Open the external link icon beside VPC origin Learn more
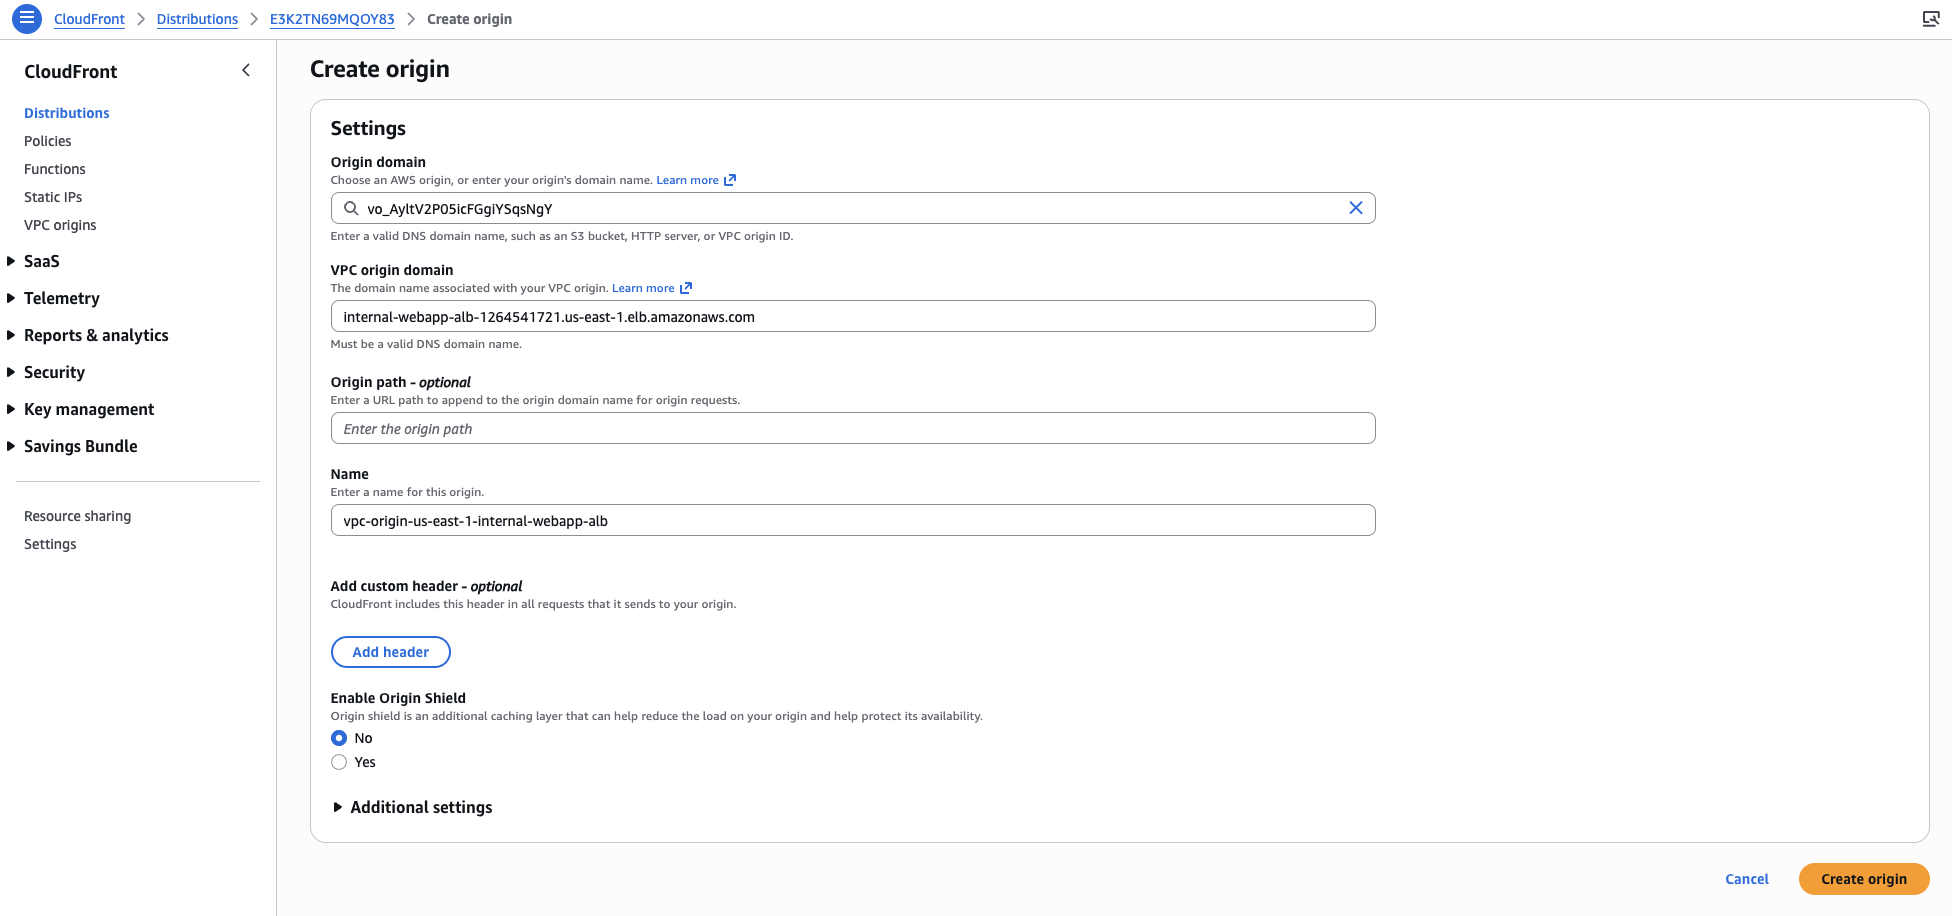The image size is (1952, 916). click(x=686, y=288)
